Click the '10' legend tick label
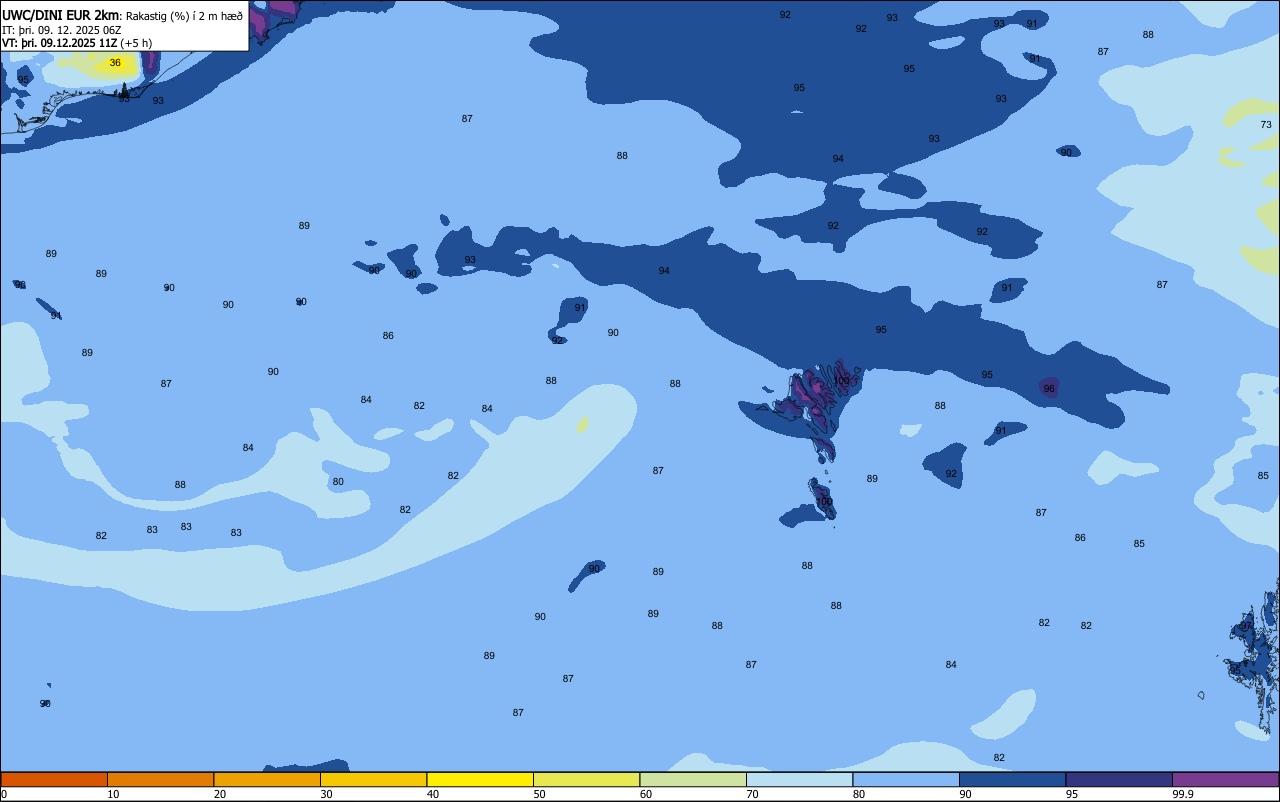 (114, 794)
